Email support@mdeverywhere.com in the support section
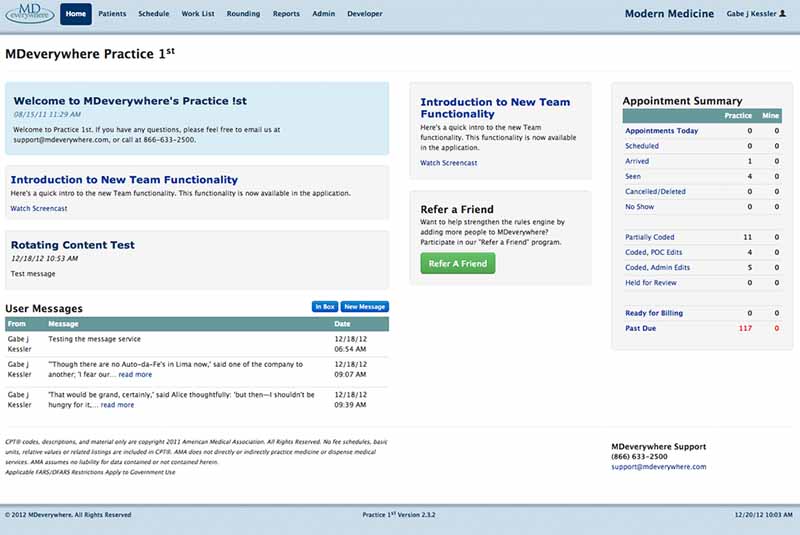The width and height of the screenshot is (800, 535). point(659,467)
